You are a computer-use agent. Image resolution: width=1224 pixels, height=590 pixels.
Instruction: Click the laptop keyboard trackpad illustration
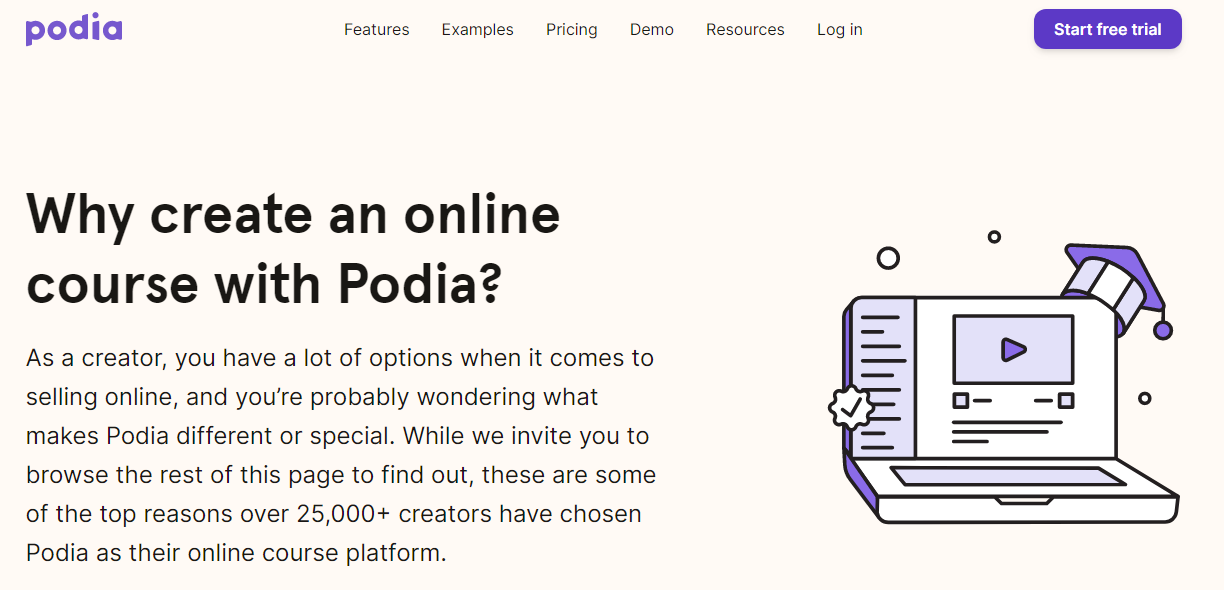(1008, 476)
